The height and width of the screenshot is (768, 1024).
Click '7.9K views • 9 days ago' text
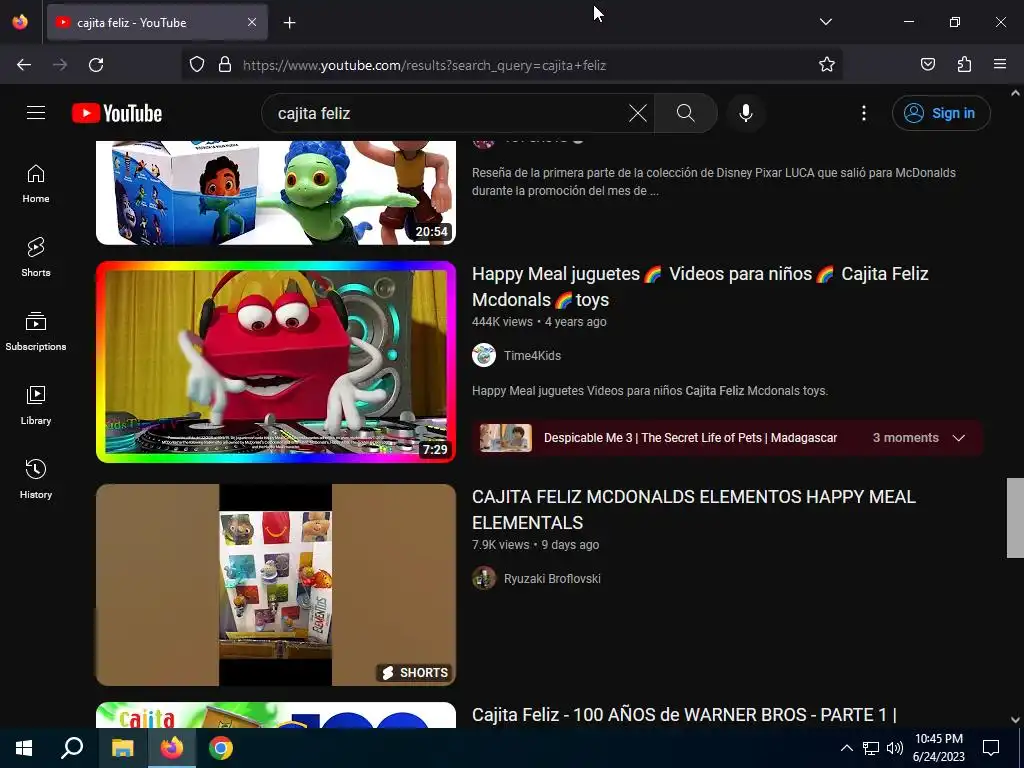click(x=536, y=545)
